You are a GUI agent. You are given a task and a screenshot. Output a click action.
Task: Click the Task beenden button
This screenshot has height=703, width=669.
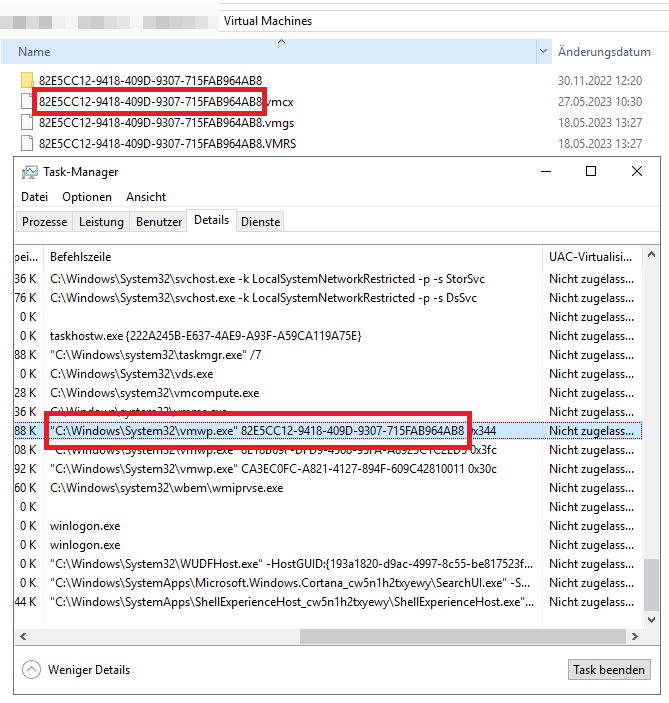(609, 670)
